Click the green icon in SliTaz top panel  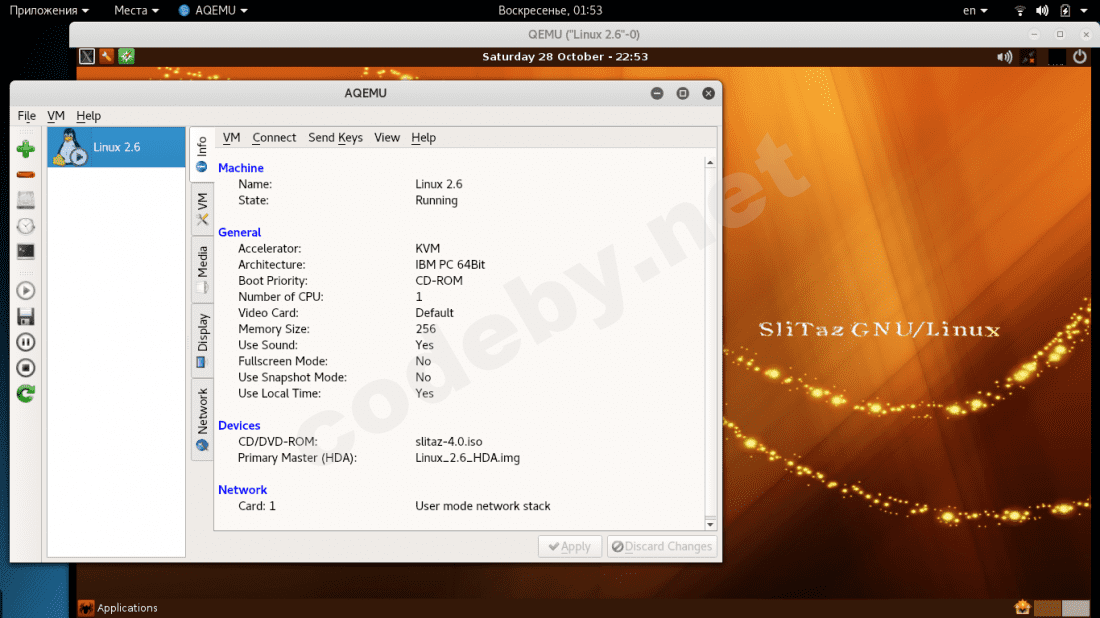[x=126, y=56]
